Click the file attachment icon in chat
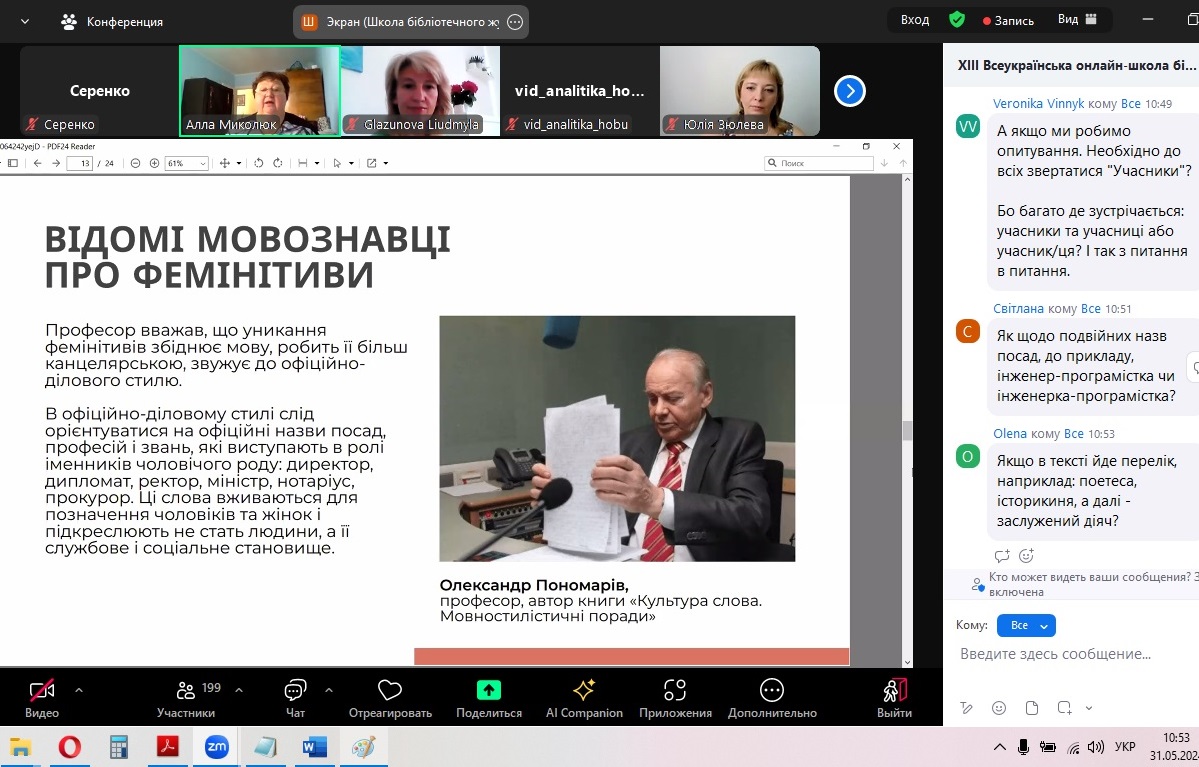The height and width of the screenshot is (767, 1199). (1032, 708)
